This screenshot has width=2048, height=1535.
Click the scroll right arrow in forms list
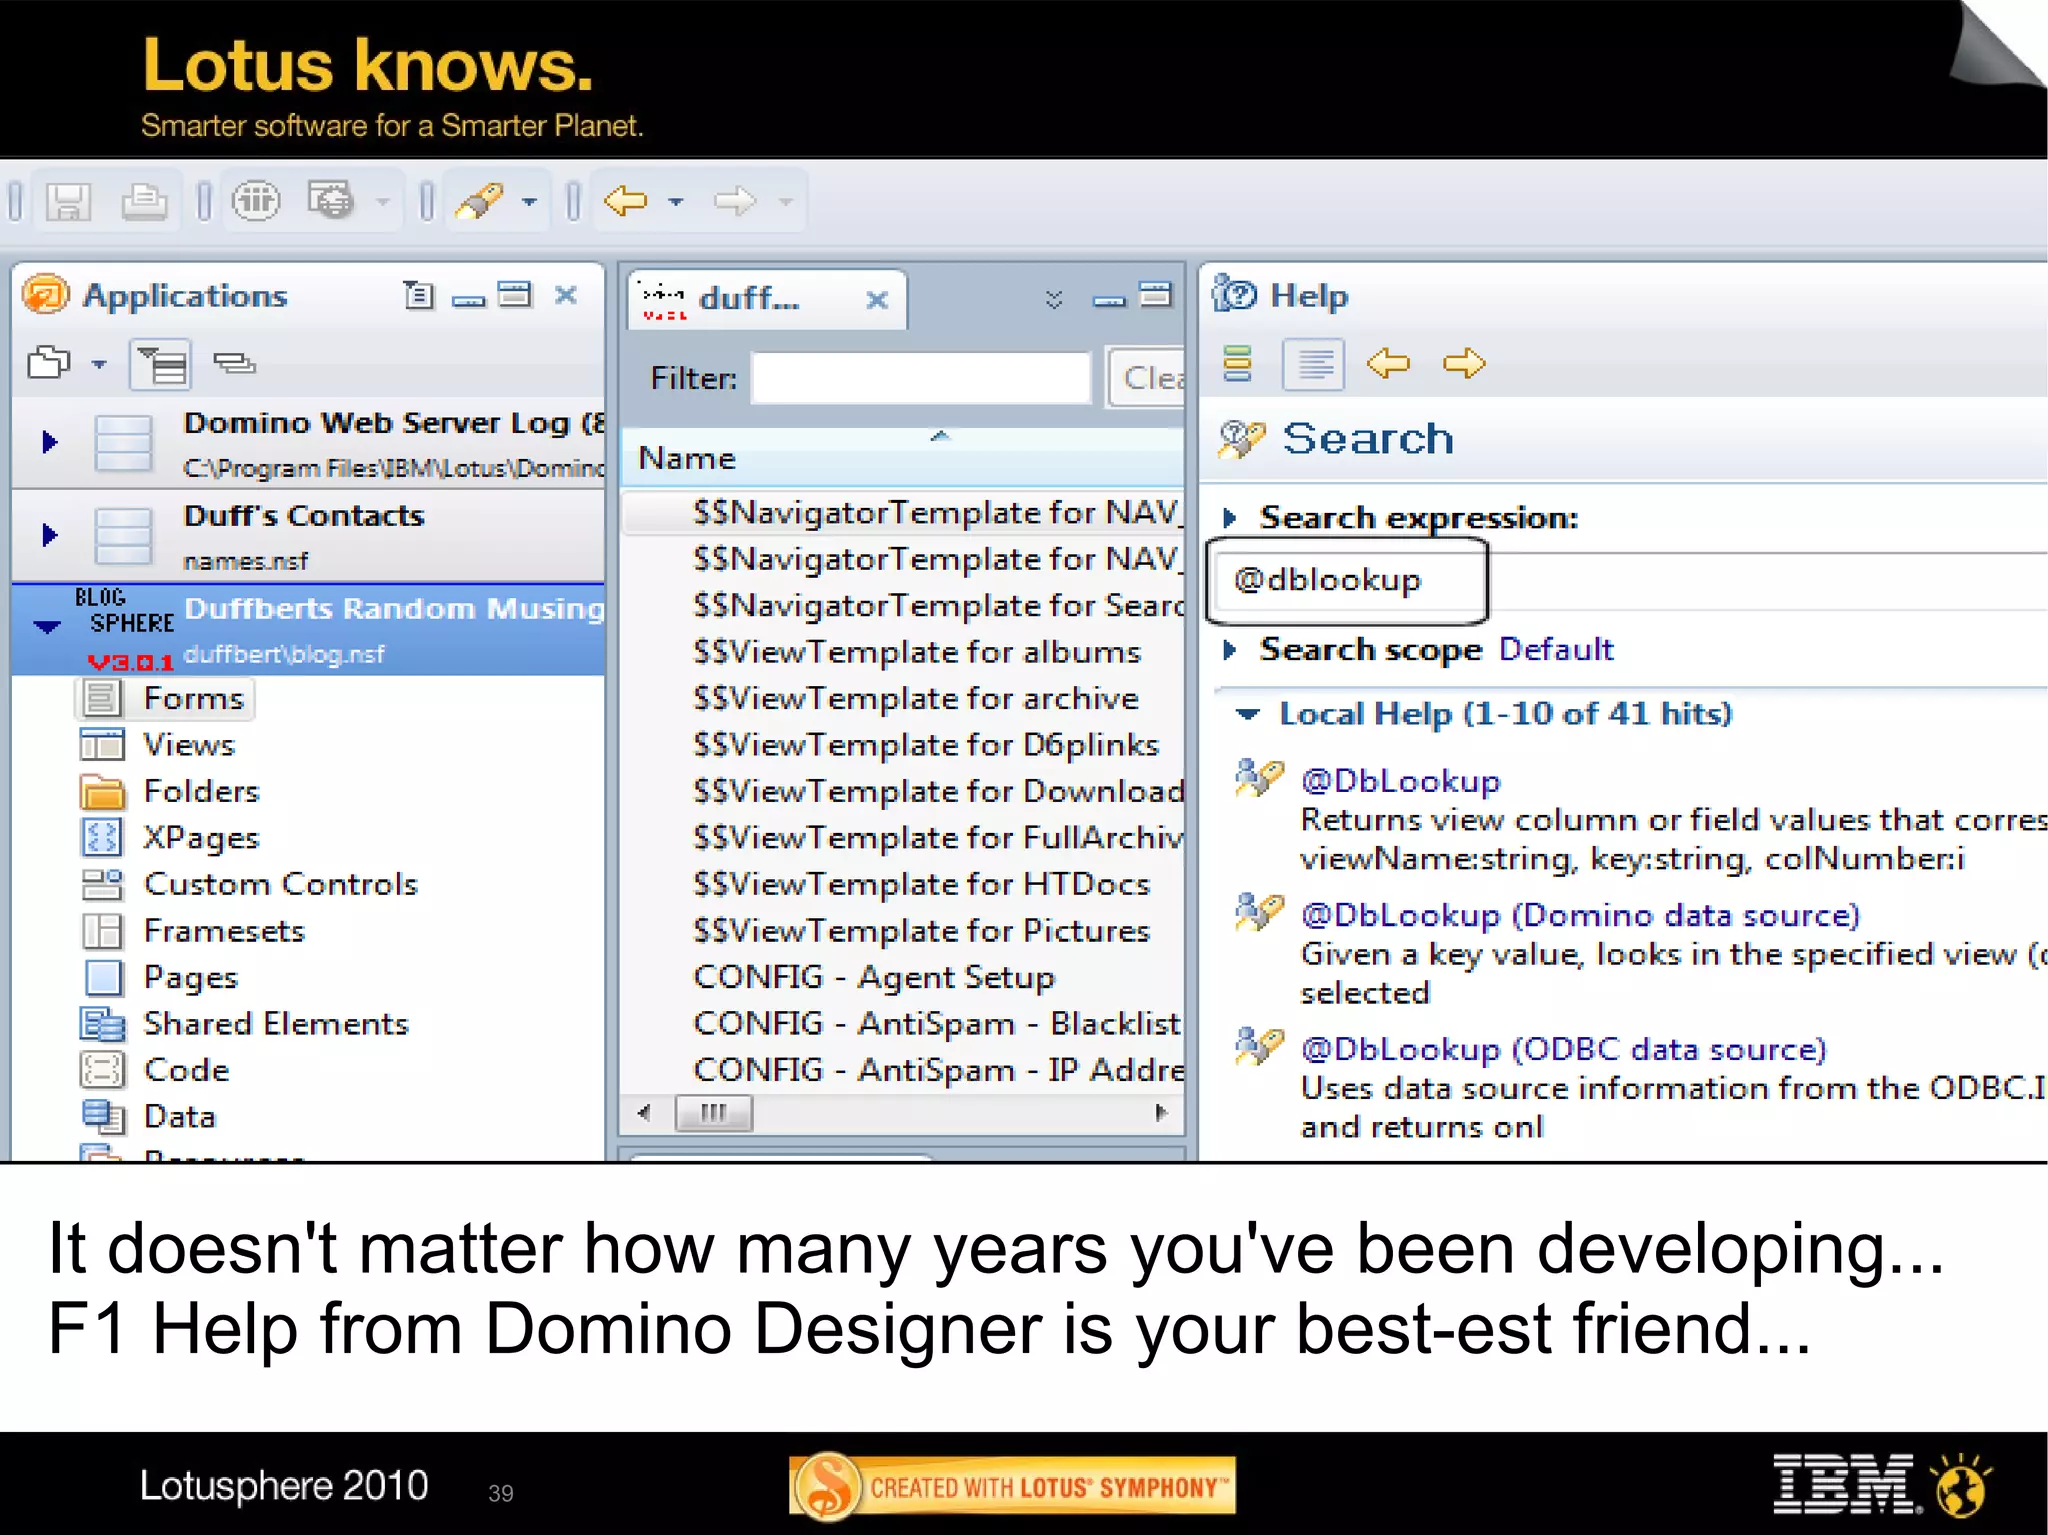(x=1160, y=1112)
